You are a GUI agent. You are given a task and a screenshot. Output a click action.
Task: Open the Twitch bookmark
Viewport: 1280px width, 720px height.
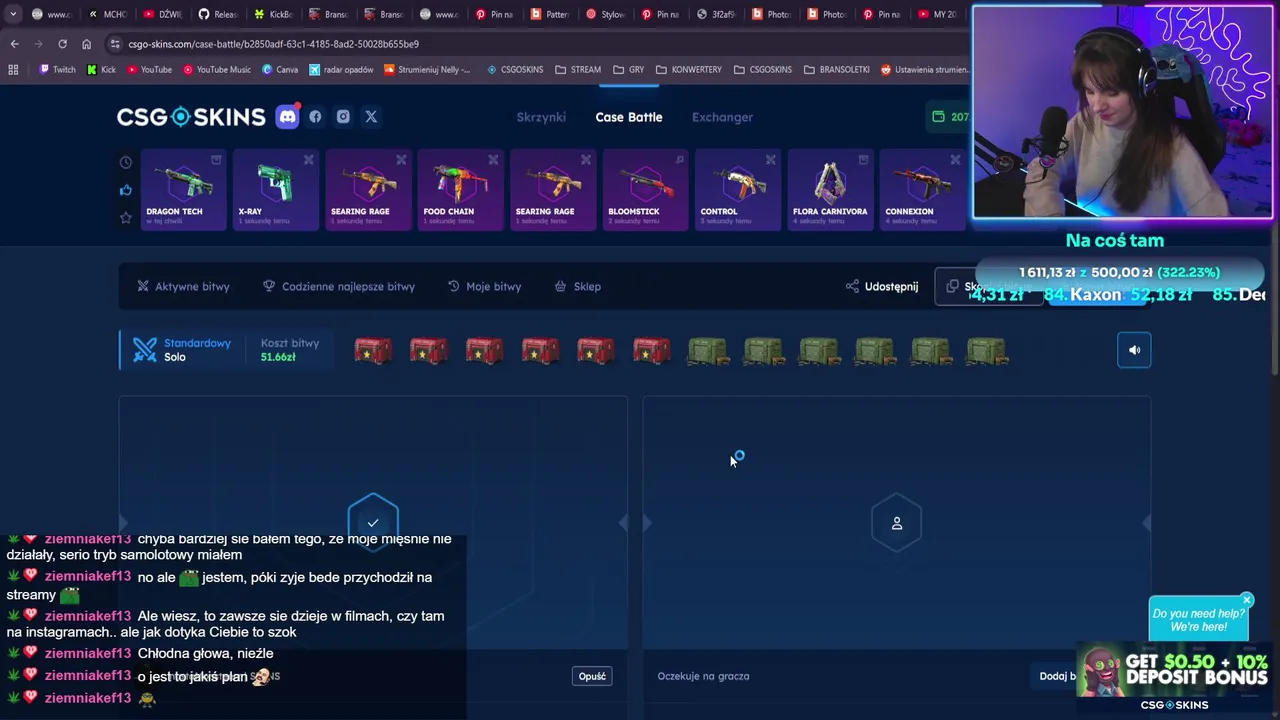[57, 70]
